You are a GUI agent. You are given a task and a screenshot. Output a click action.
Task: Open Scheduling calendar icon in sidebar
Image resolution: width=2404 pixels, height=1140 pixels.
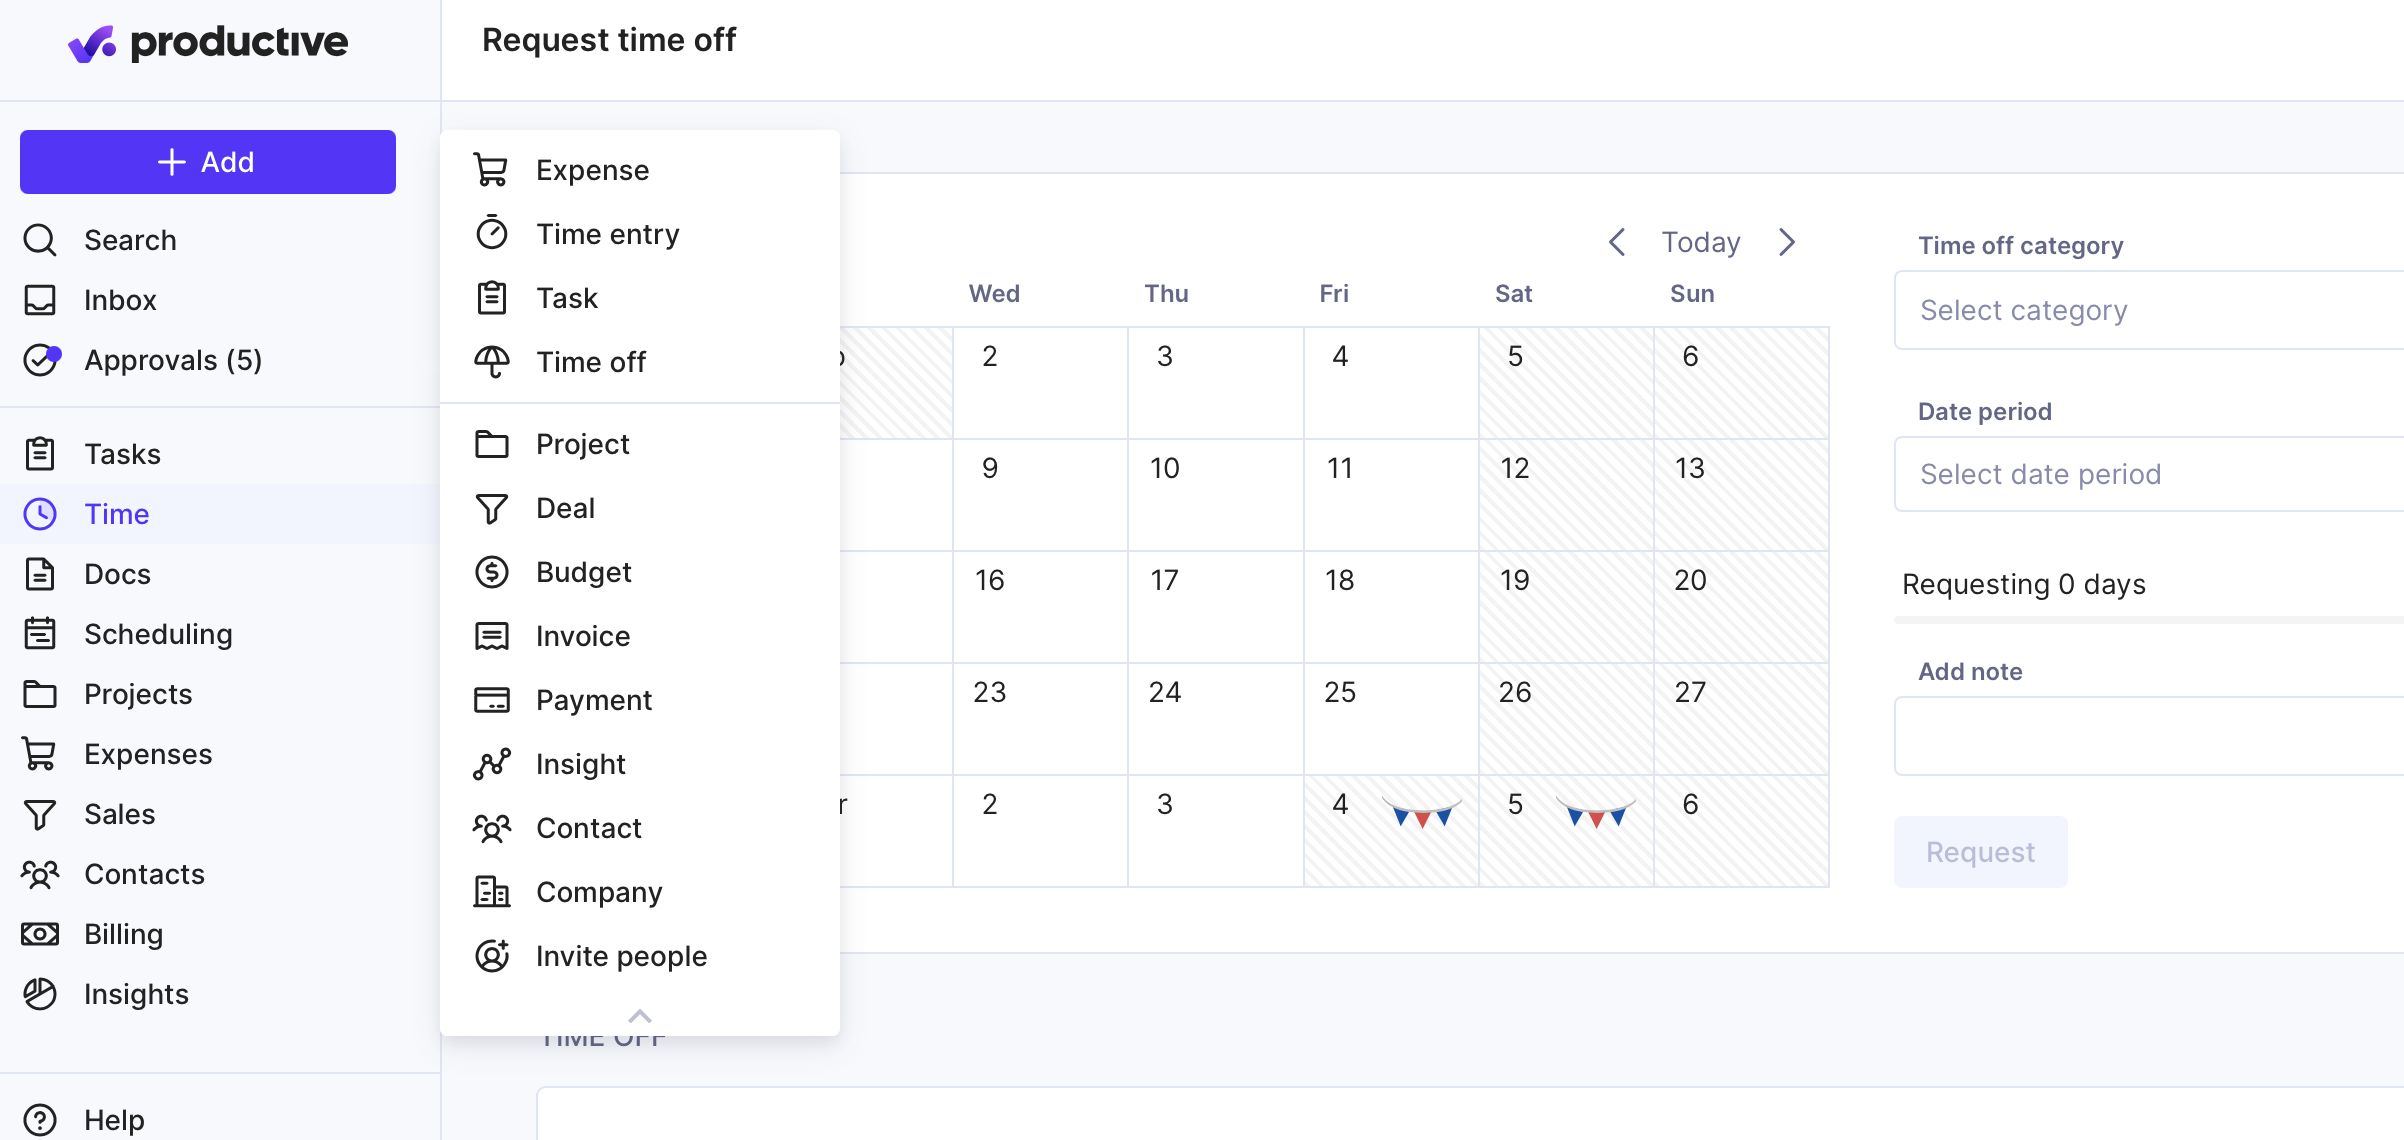click(x=40, y=634)
